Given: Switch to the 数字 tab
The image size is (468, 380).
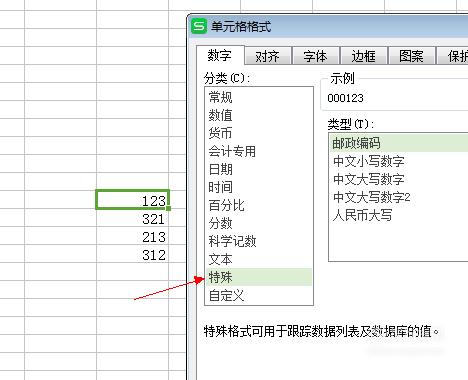Looking at the screenshot, I should (x=220, y=55).
